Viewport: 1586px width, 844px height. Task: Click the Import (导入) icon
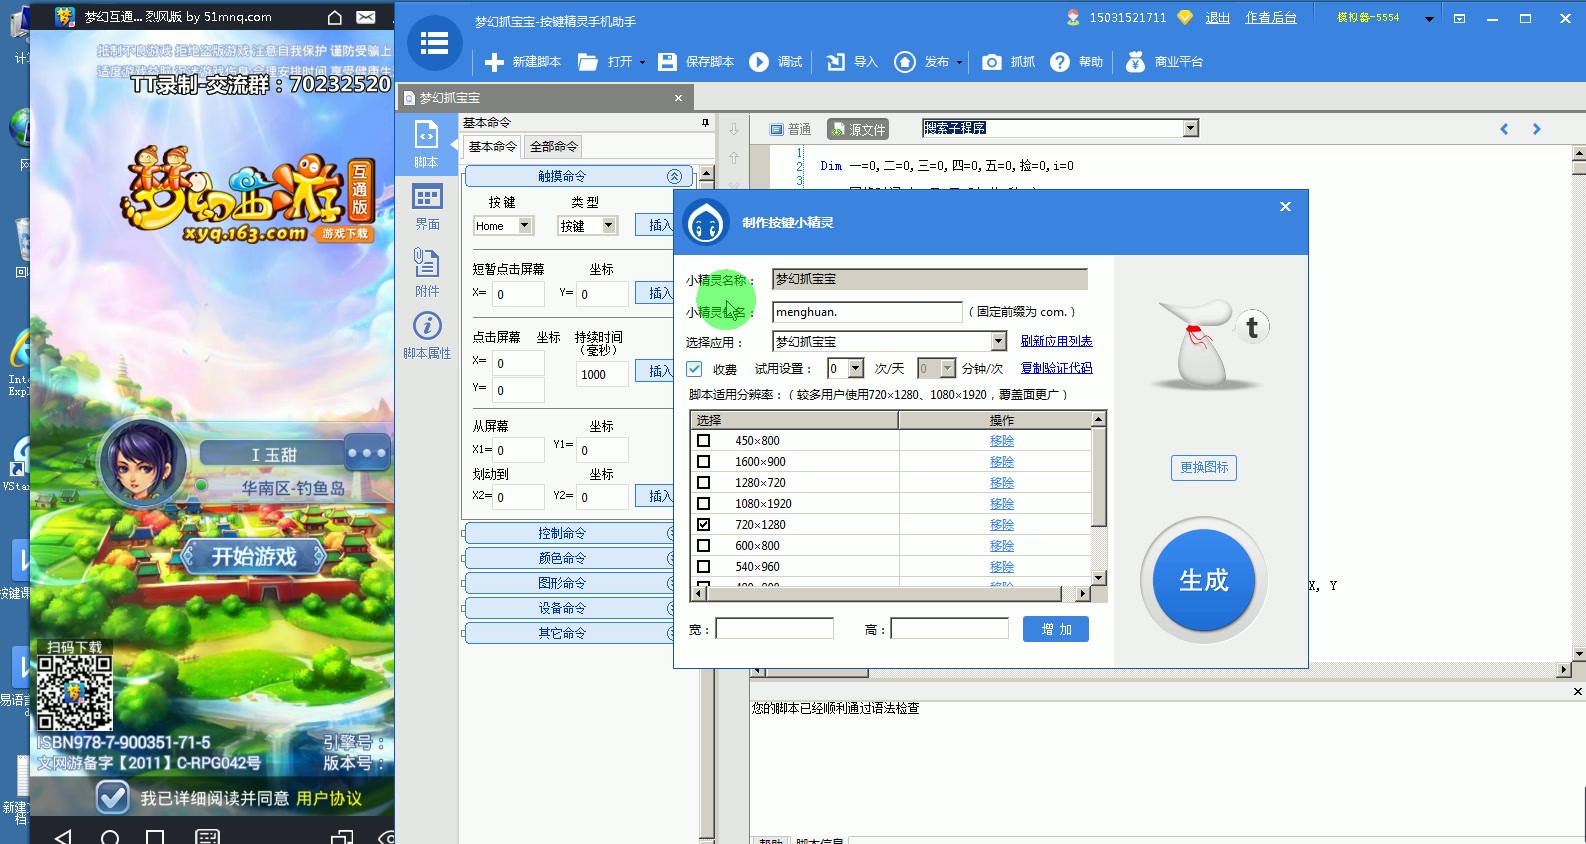(x=836, y=62)
